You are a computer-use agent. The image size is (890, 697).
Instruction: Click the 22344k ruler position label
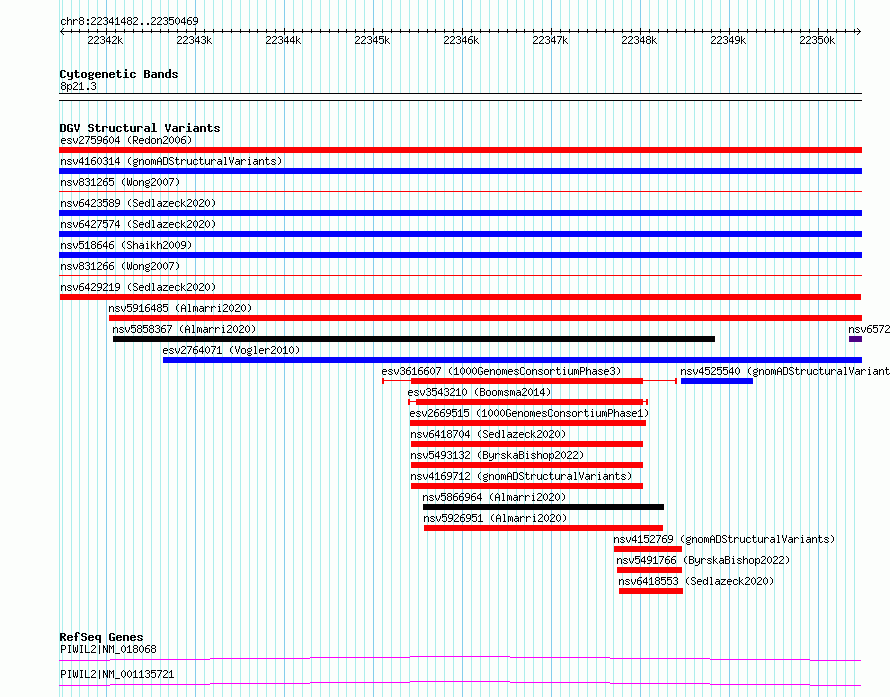(283, 40)
